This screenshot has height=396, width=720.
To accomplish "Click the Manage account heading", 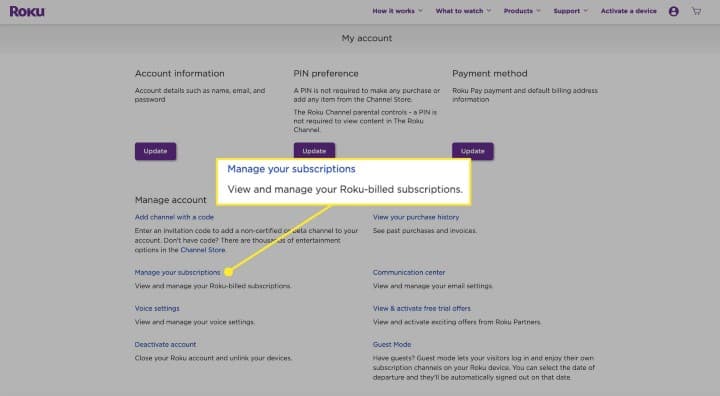I will coord(170,200).
